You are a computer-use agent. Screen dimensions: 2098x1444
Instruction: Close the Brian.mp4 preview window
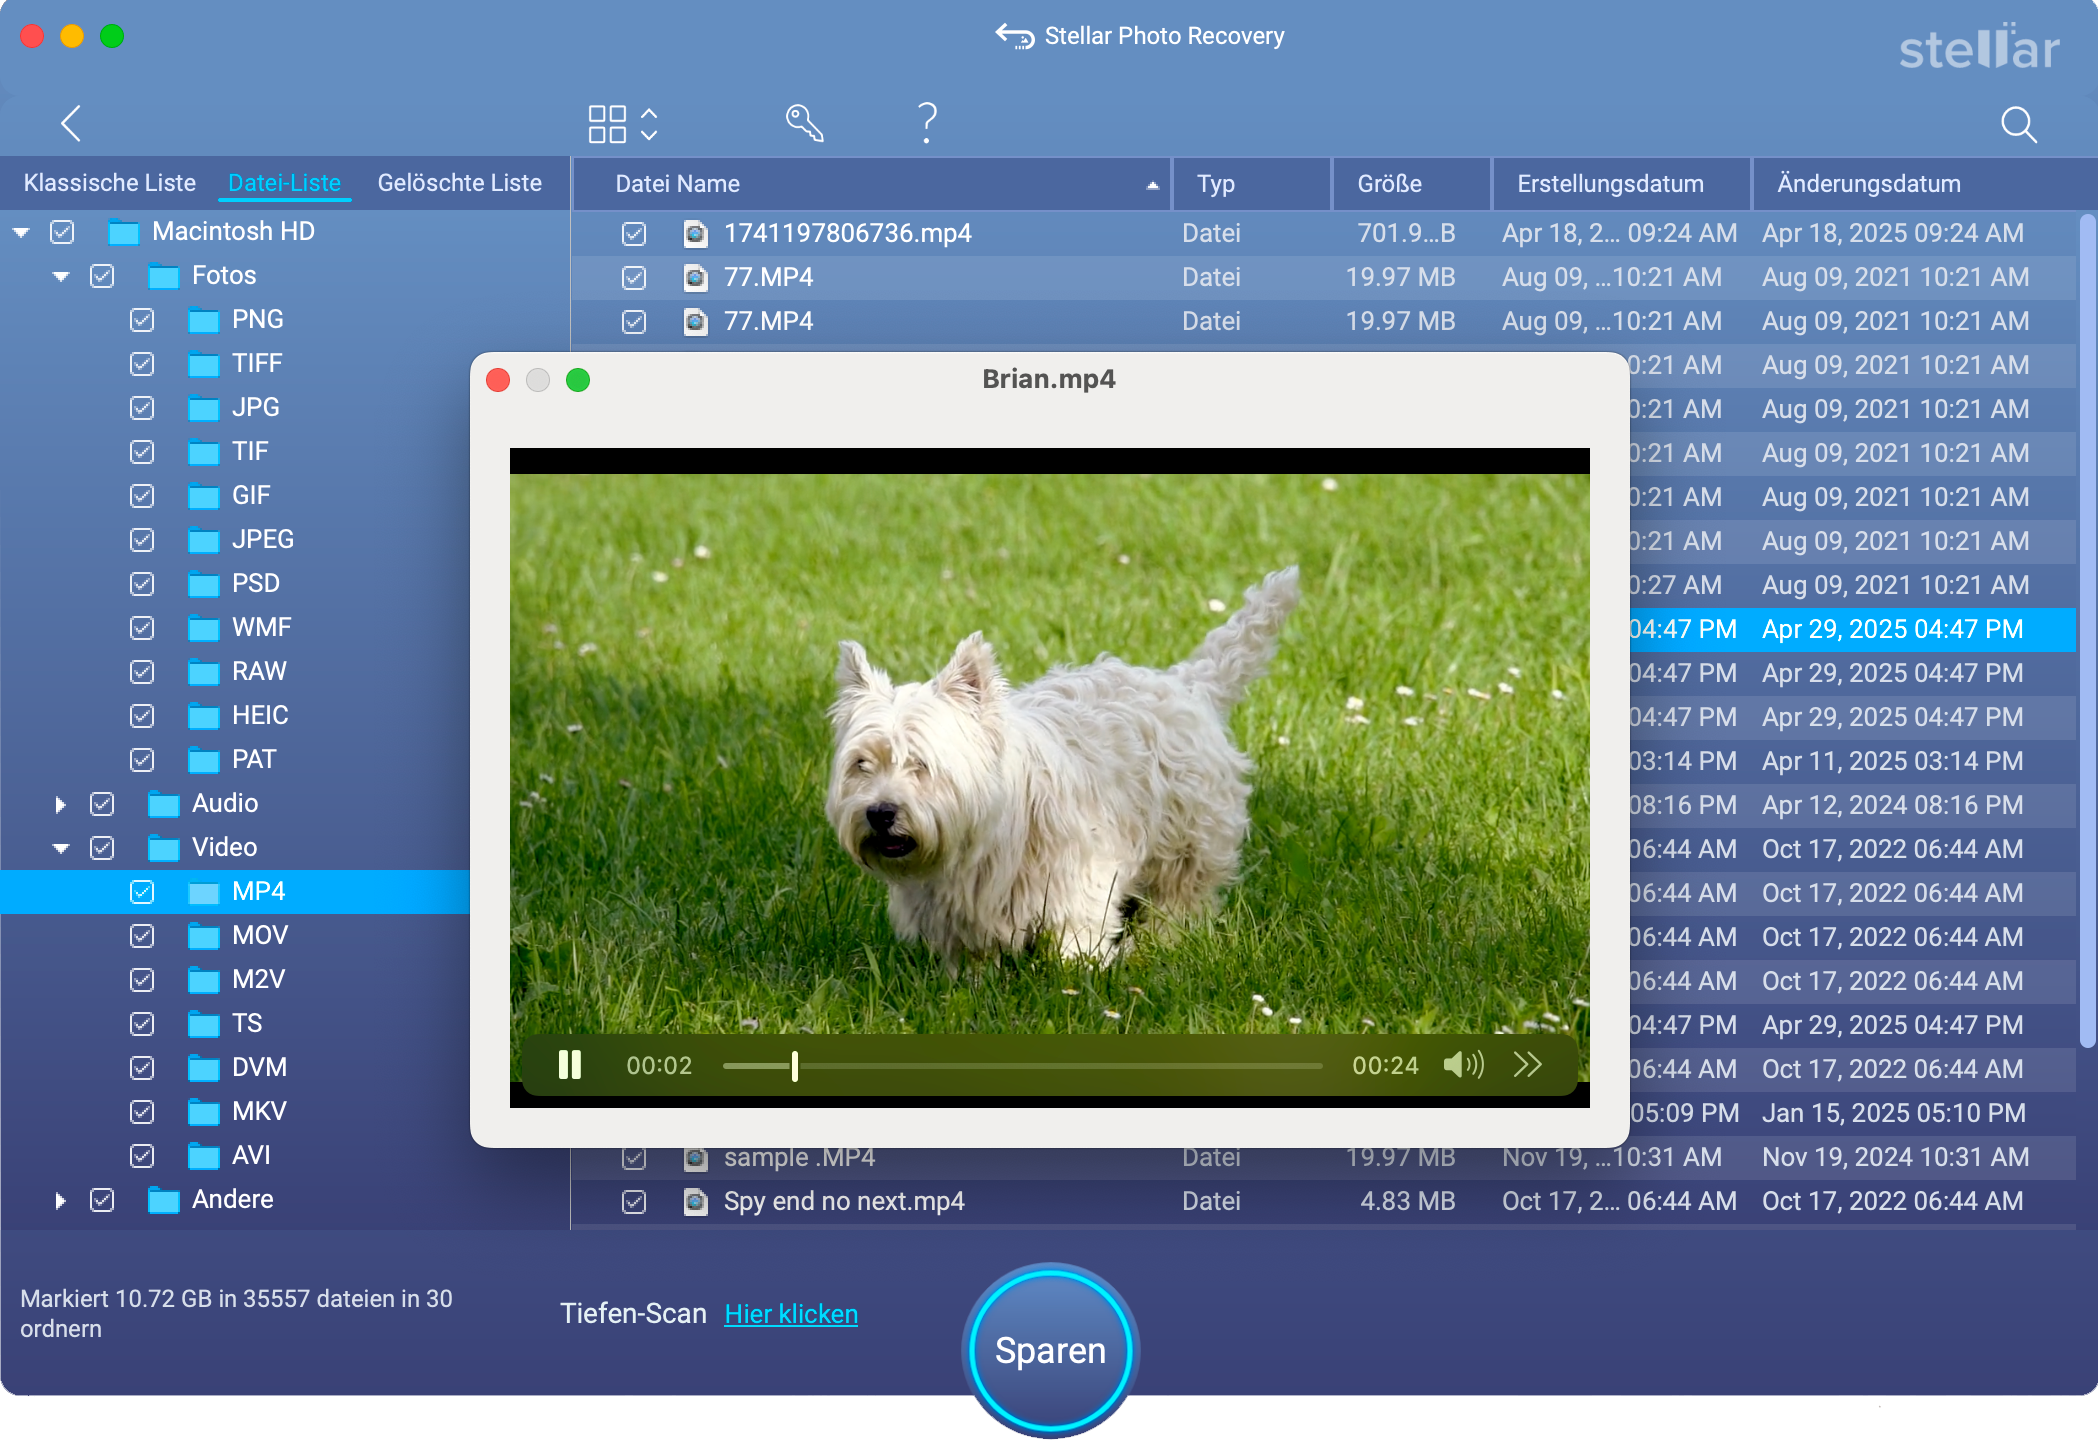498,380
